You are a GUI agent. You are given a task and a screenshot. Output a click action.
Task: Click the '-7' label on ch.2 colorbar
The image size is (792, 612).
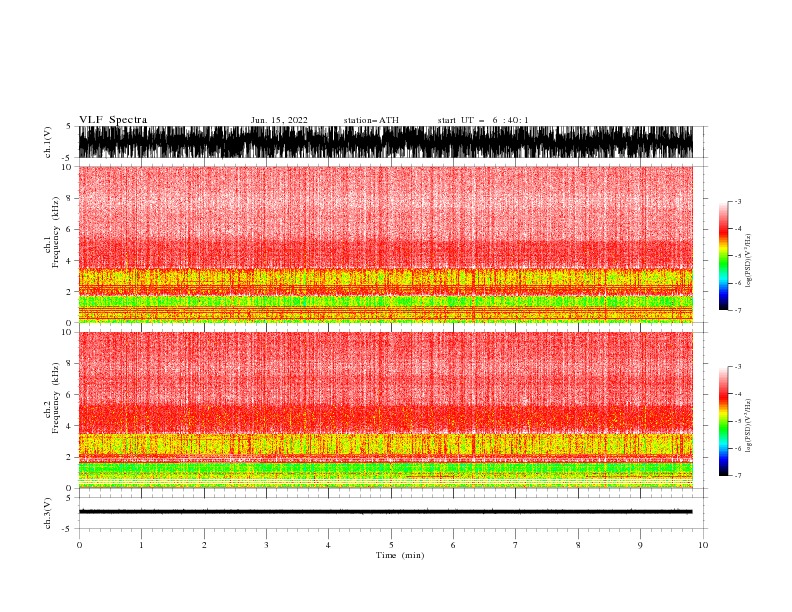click(x=737, y=475)
